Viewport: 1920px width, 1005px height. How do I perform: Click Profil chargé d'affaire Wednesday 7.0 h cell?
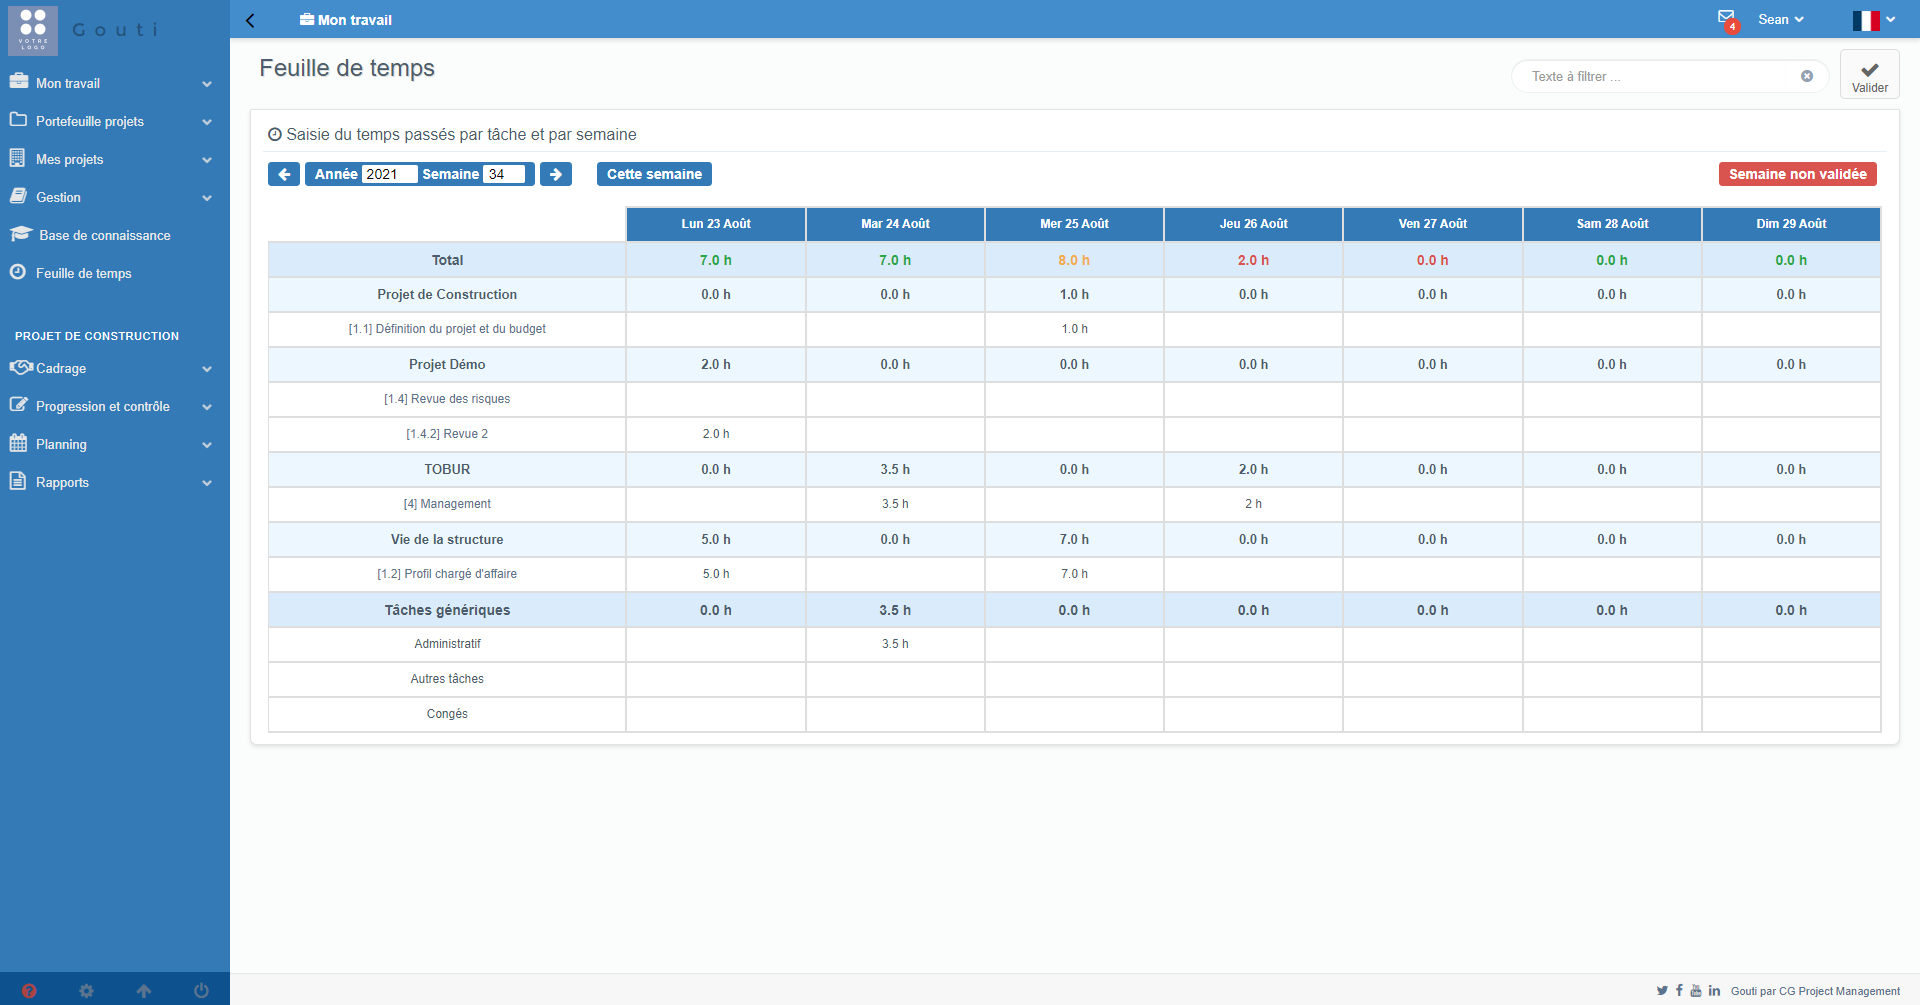pos(1074,574)
